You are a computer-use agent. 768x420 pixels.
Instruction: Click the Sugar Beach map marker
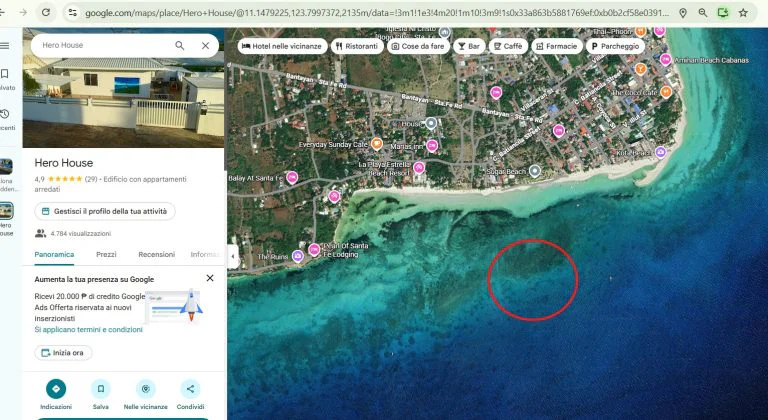tap(535, 171)
